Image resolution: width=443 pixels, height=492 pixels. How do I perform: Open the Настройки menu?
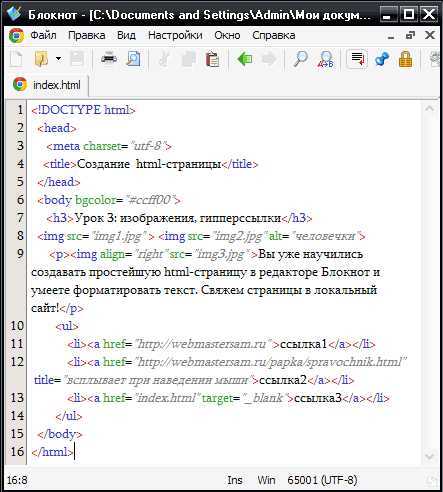pos(175,35)
